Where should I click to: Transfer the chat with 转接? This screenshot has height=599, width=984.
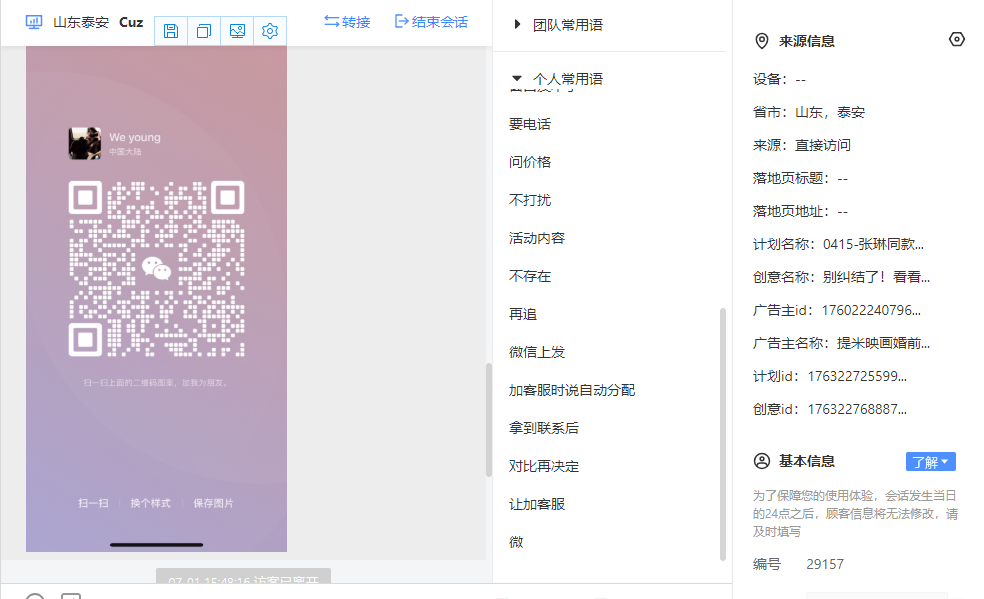tap(347, 22)
